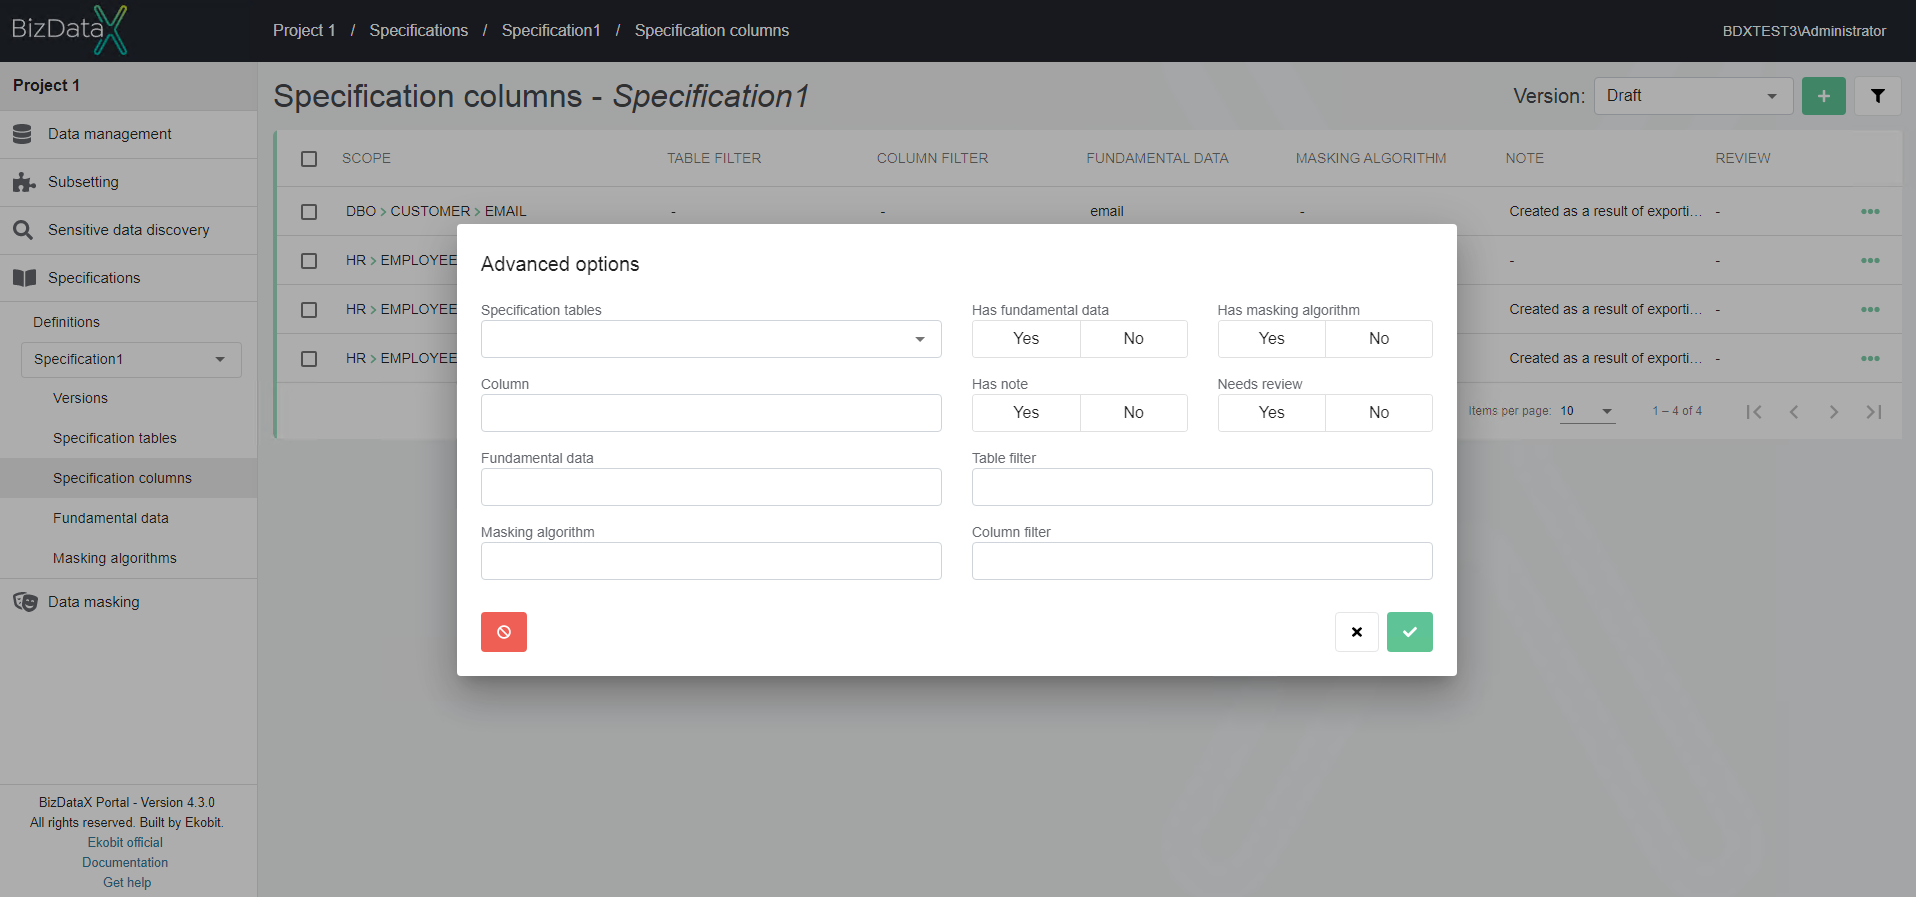Click the Fundamental data input field
The width and height of the screenshot is (1916, 897).
711,487
